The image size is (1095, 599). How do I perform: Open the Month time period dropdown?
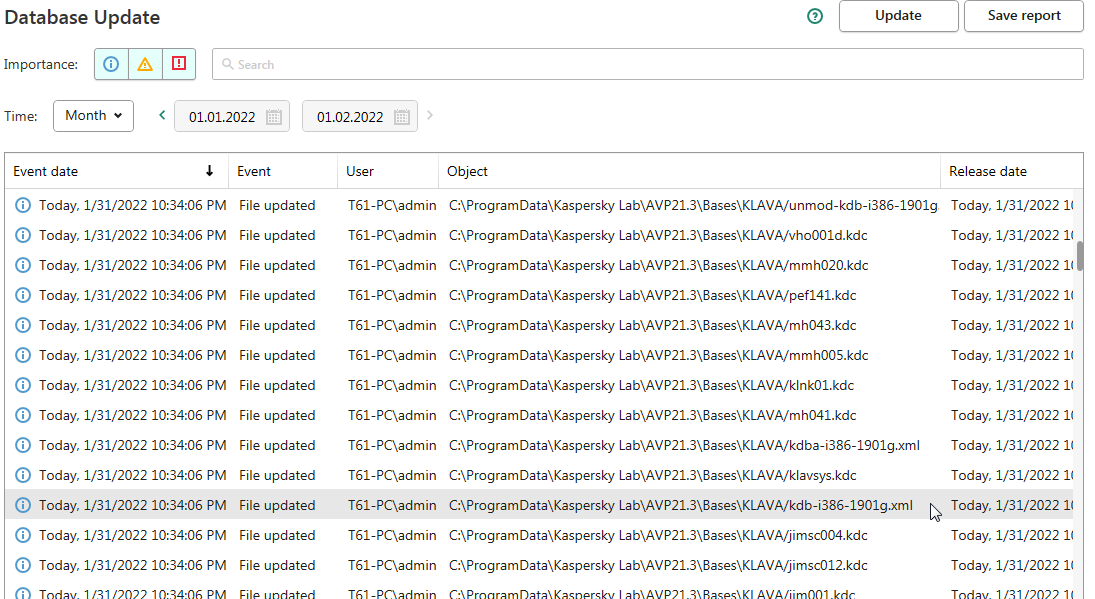(x=94, y=116)
